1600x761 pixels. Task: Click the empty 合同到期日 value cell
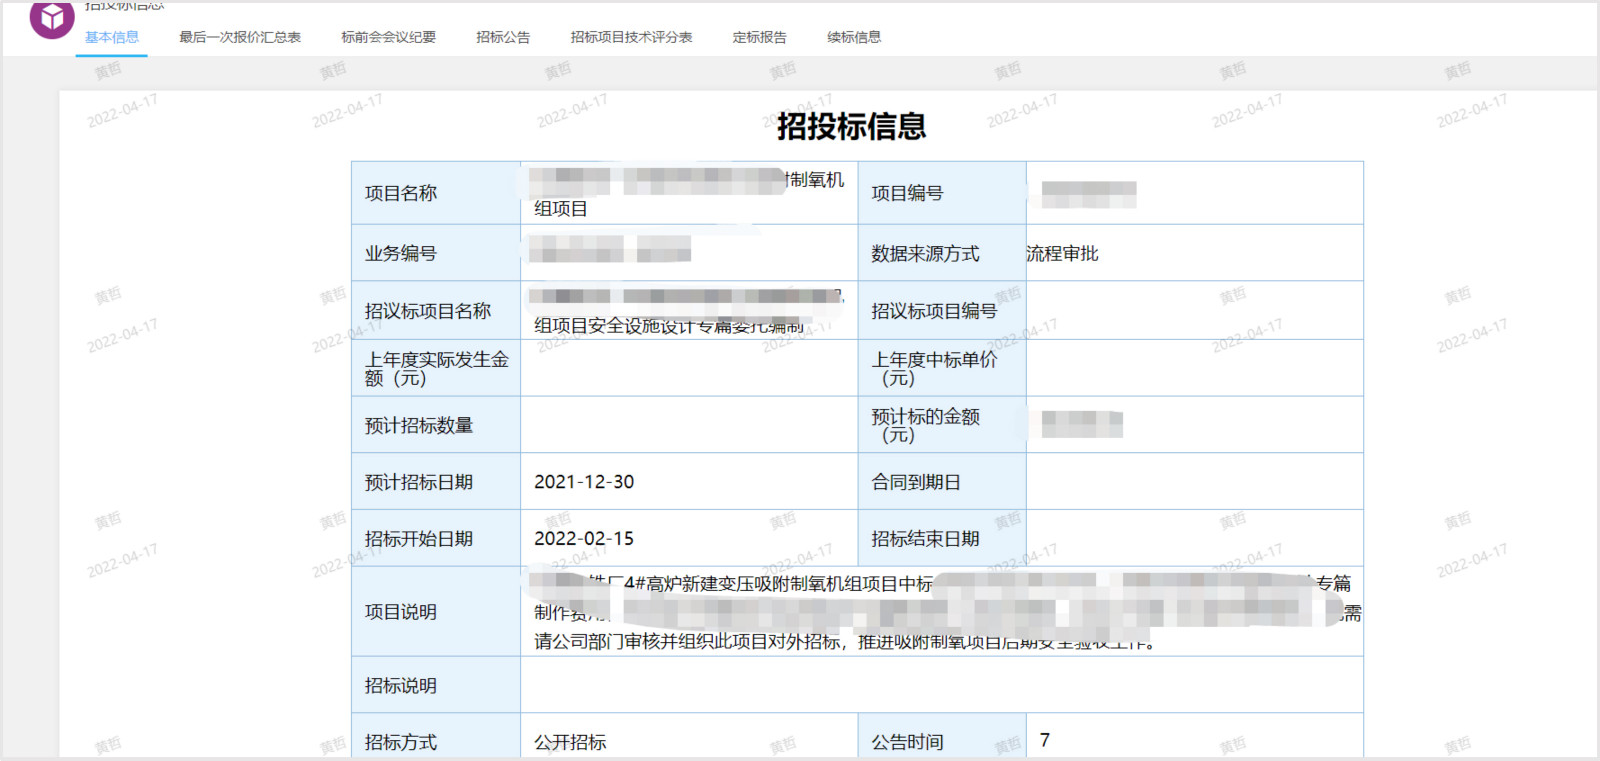pos(1195,482)
